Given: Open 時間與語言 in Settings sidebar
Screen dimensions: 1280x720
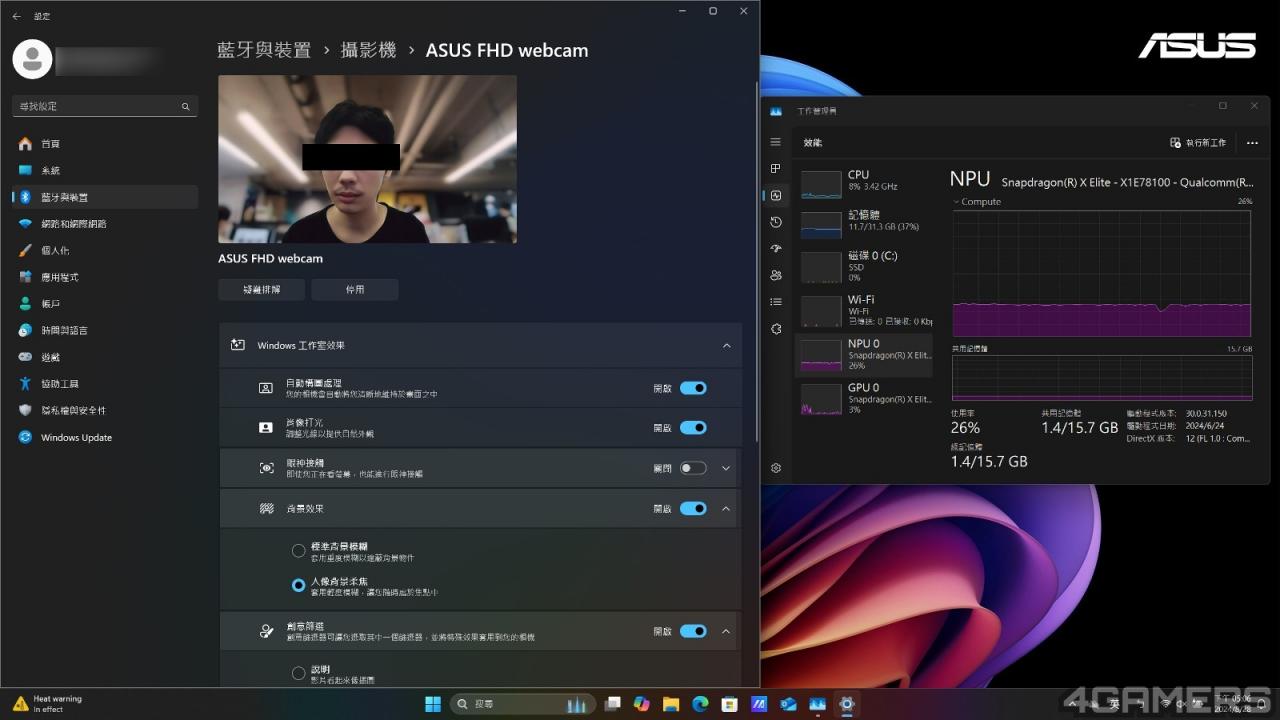Looking at the screenshot, I should (x=105, y=330).
